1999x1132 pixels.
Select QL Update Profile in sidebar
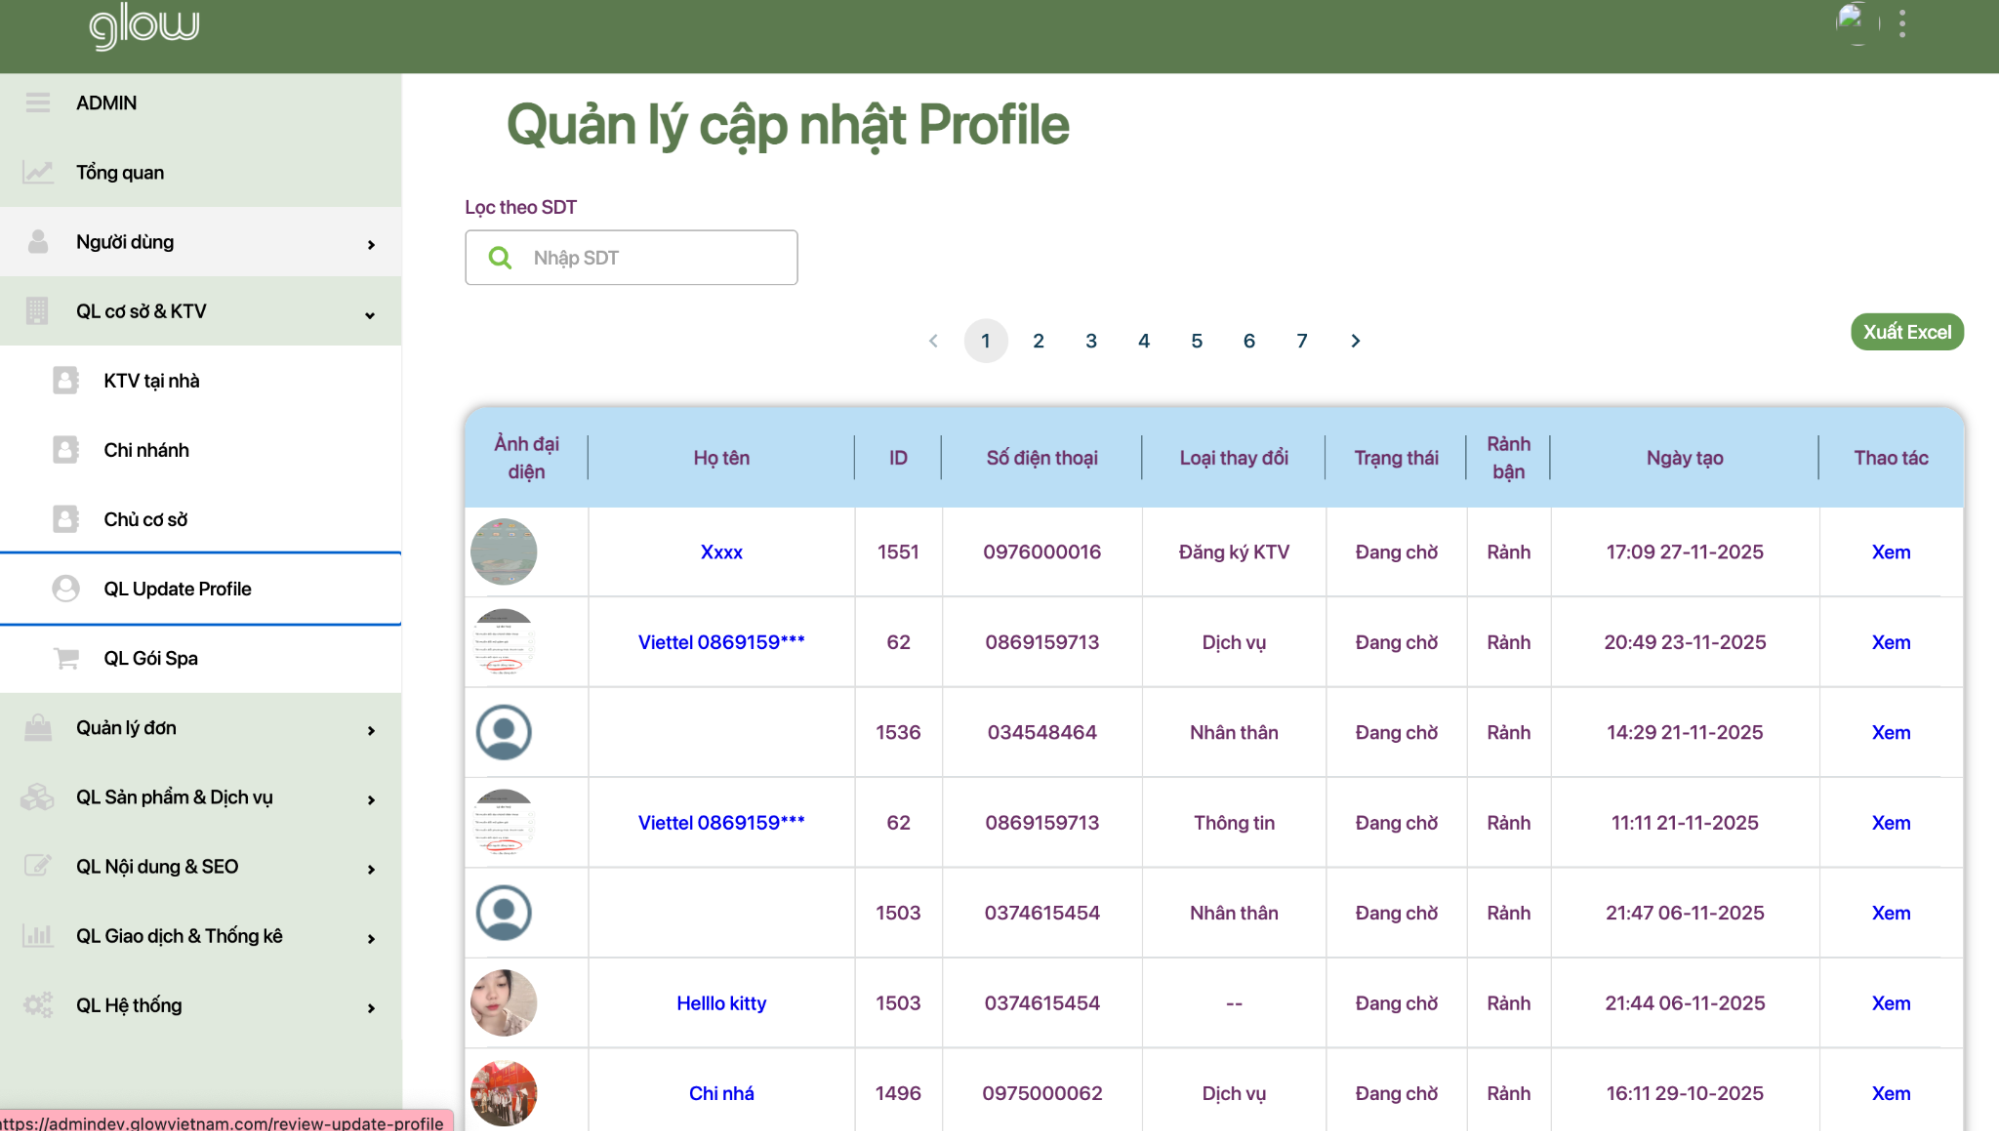tap(177, 589)
